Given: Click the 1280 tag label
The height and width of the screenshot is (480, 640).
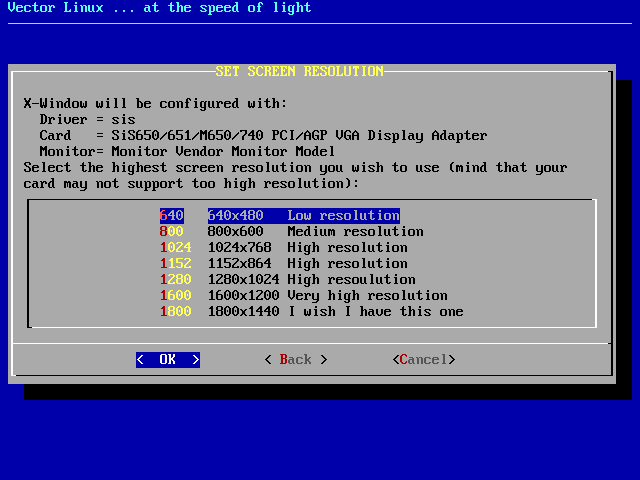Looking at the screenshot, I should [x=175, y=279].
